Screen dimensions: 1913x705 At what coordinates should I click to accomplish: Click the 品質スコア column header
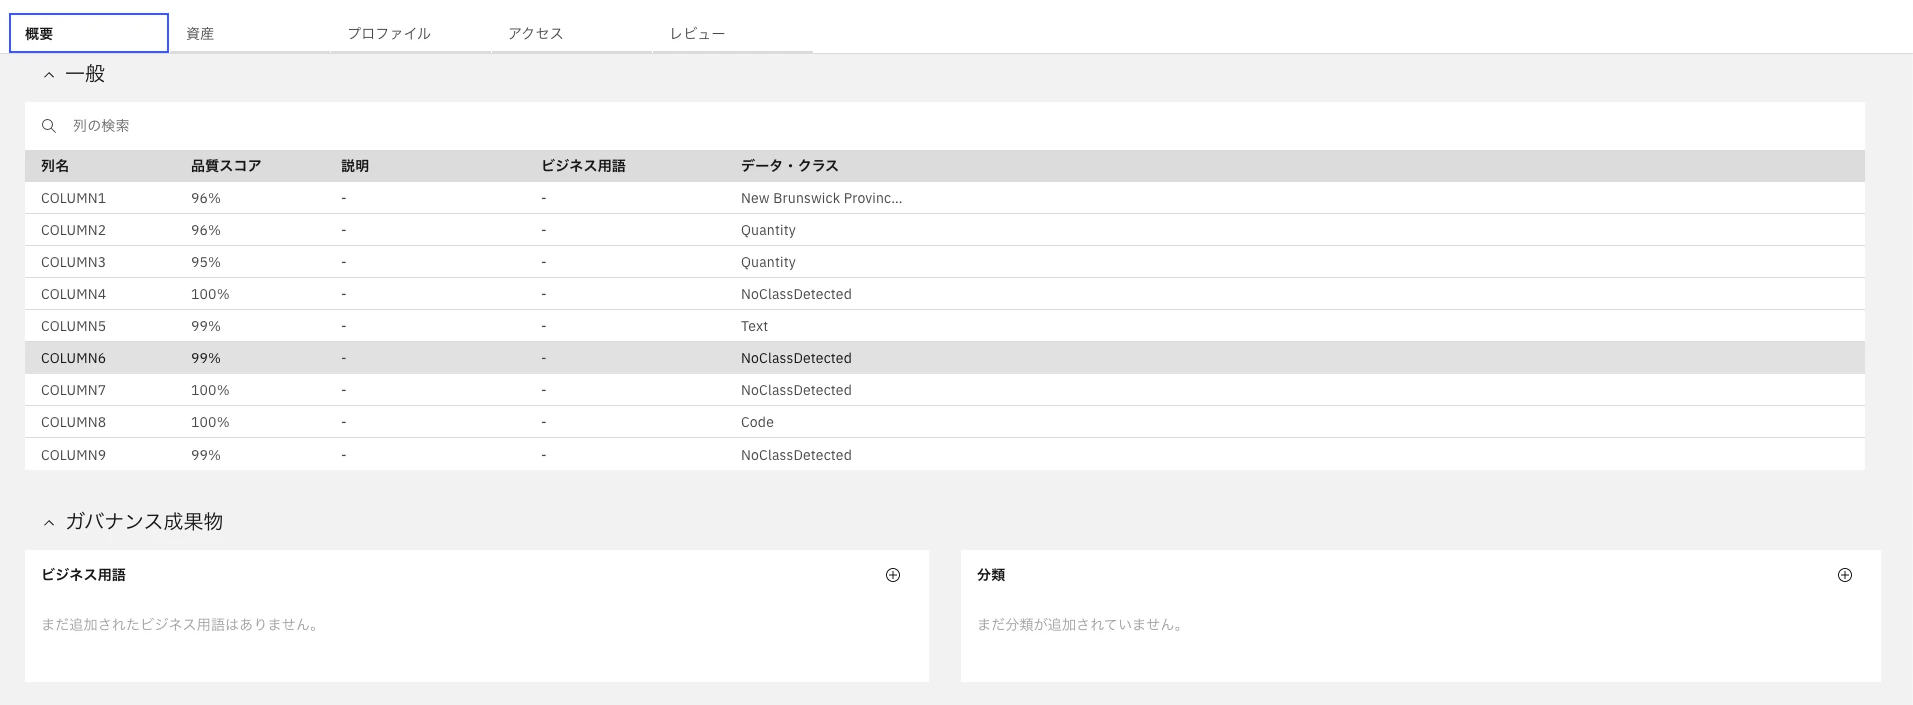pos(226,166)
